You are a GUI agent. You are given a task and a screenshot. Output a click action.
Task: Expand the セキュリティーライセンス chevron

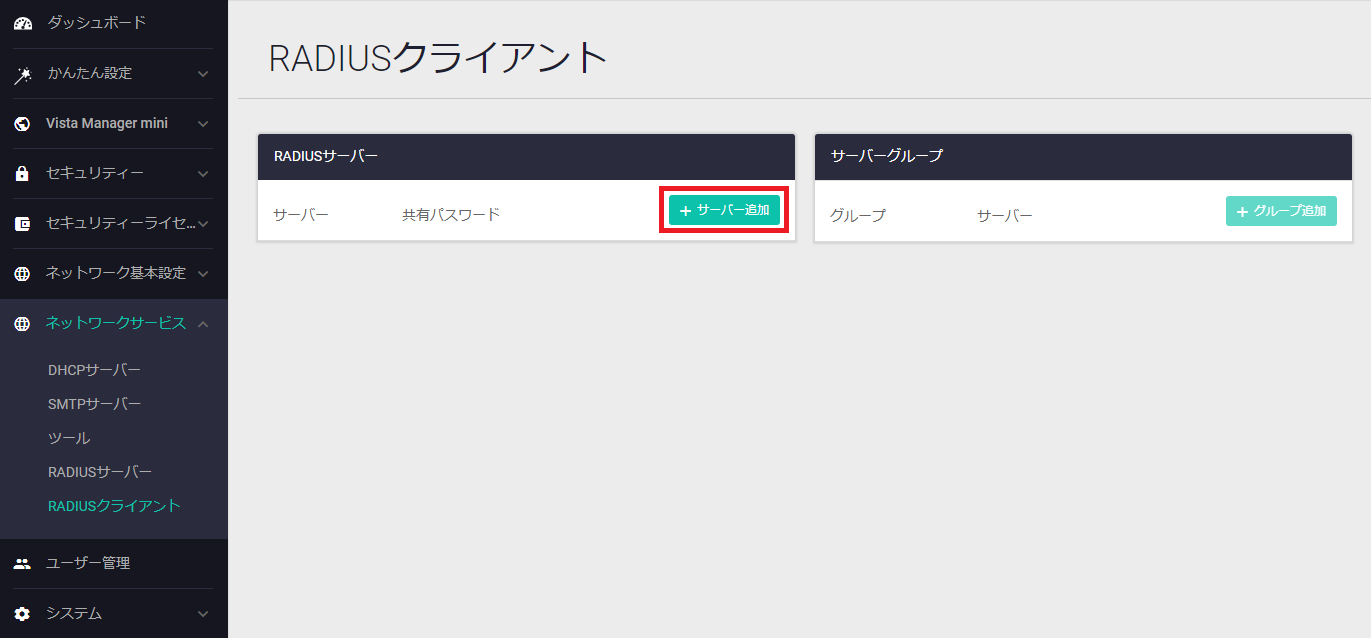tap(203, 224)
